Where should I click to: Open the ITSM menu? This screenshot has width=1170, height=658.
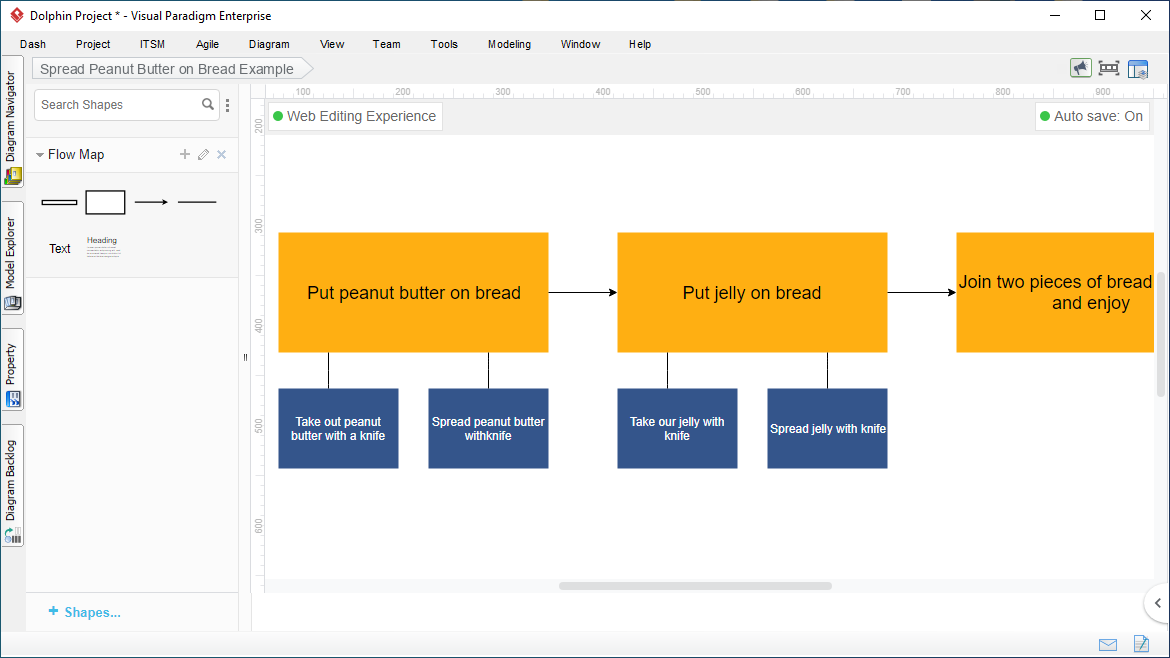152,44
